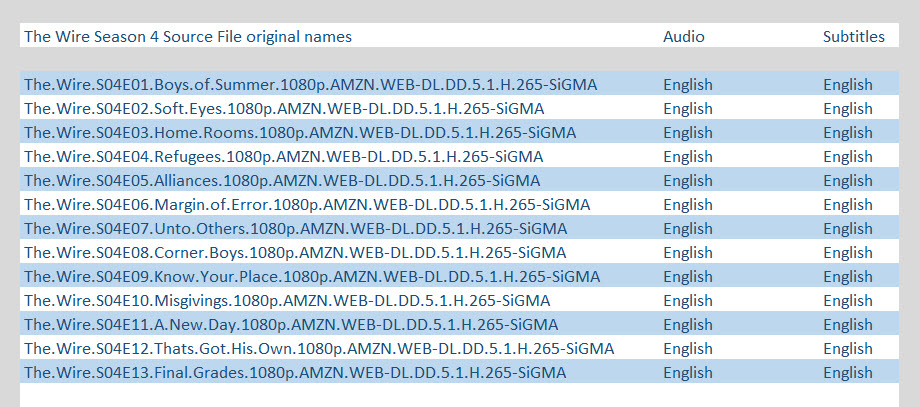The image size is (920, 407).
Task: Click the Audio cell in the S04E13 row
Action: [x=688, y=373]
